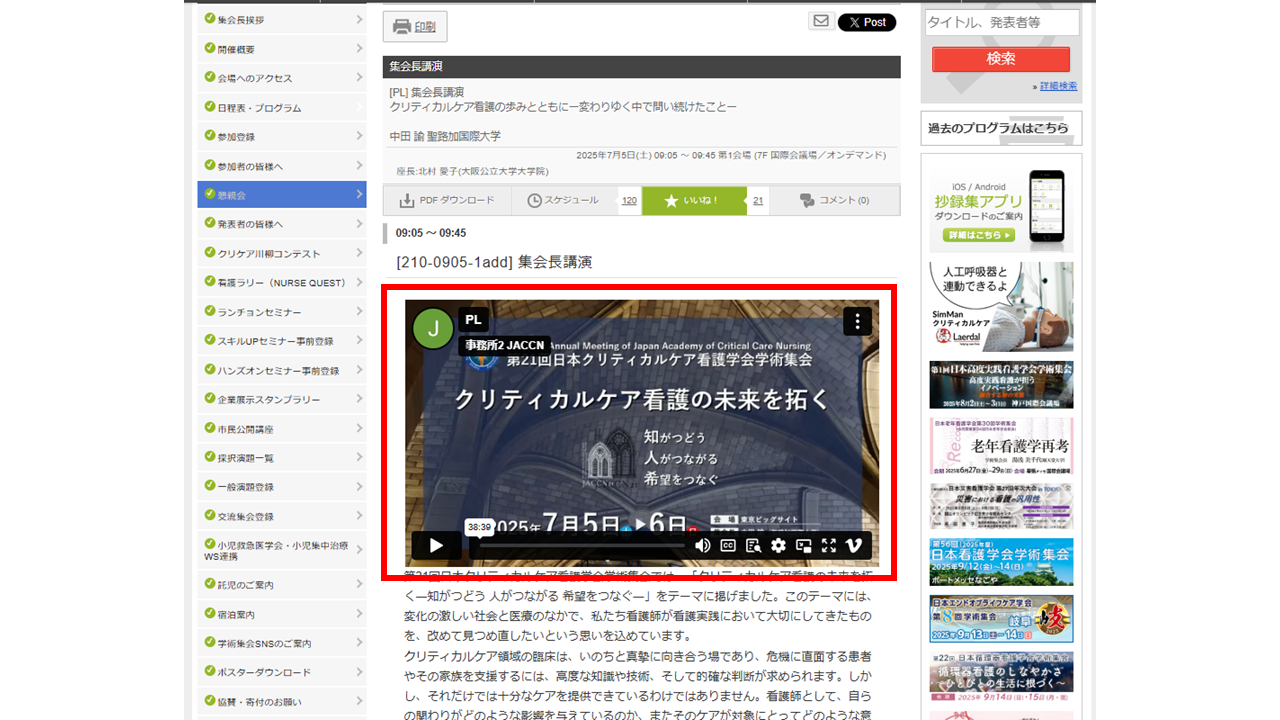Enter fullscreen mode in video player
1280x720 pixels.
tap(828, 545)
